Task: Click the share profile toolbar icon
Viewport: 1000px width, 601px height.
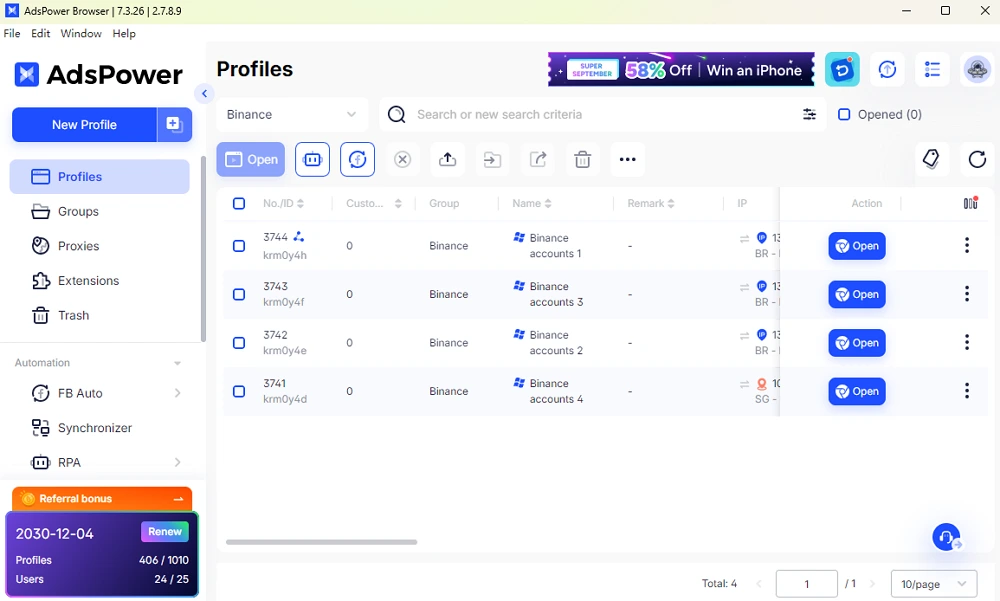Action: tap(538, 160)
